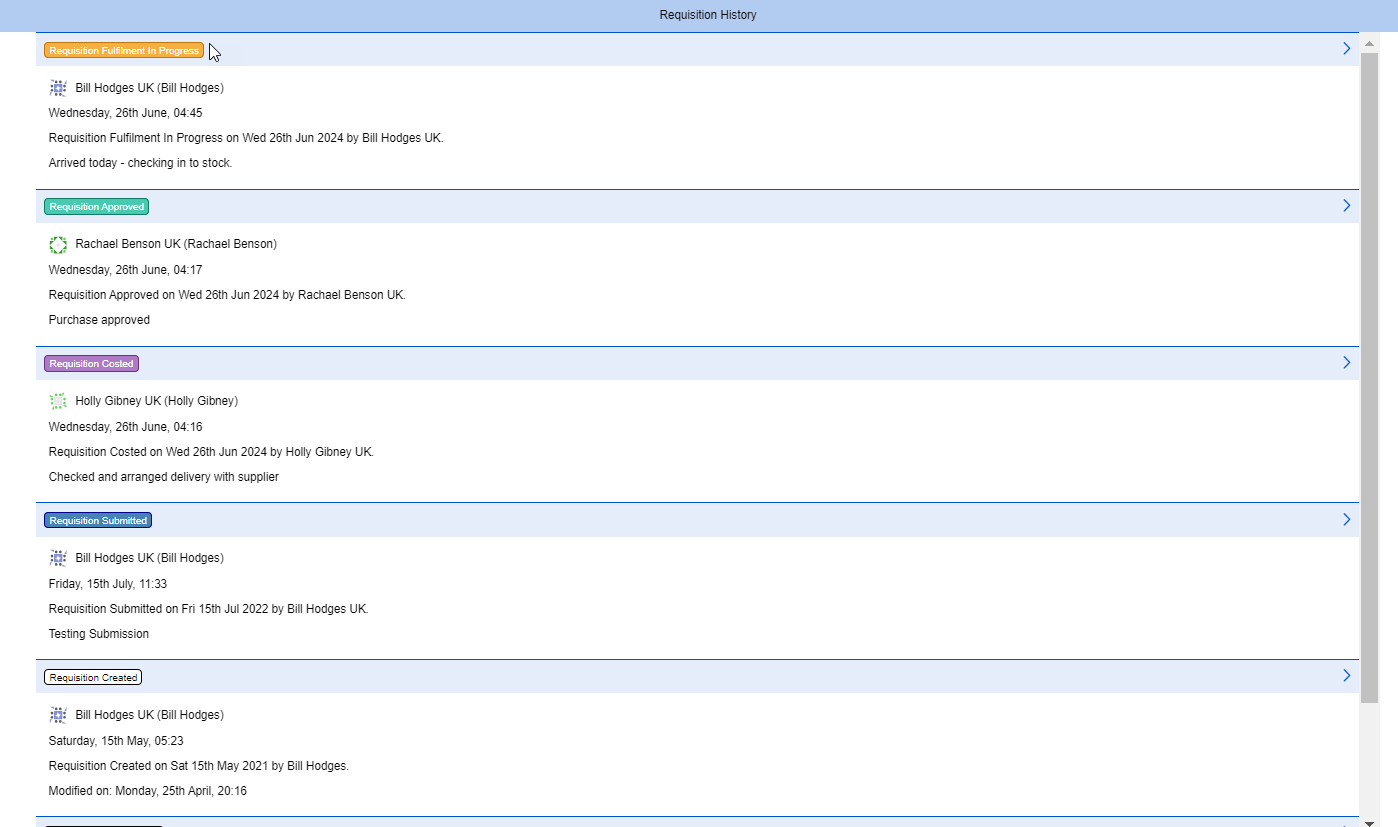Viewport: 1398px width, 827px height.
Task: Click Bill Hodges avatar in Requisition Submitted entry
Action: (58, 558)
